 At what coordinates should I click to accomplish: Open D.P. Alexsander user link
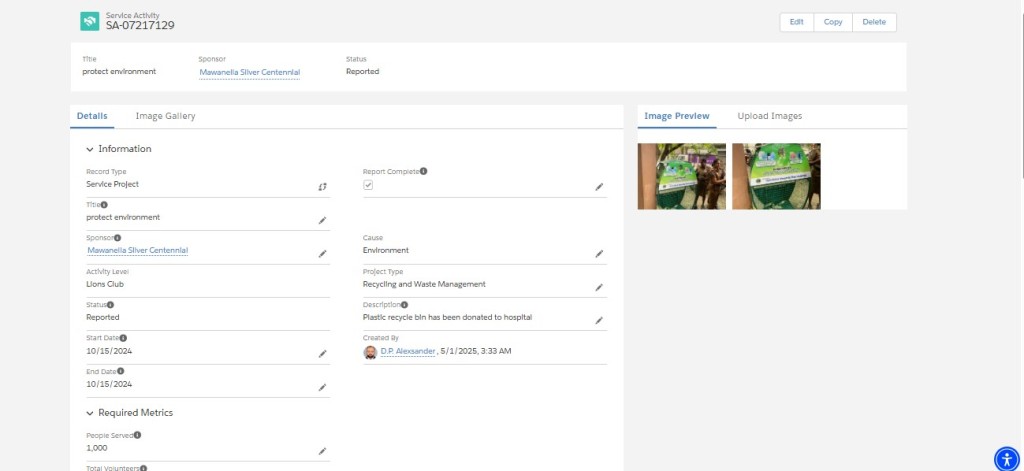[408, 351]
